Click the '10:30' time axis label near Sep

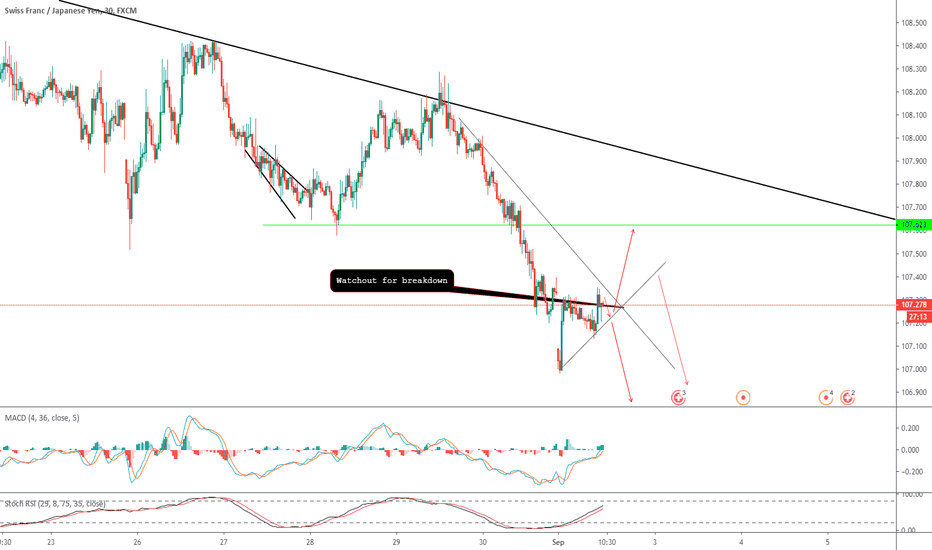[606, 542]
